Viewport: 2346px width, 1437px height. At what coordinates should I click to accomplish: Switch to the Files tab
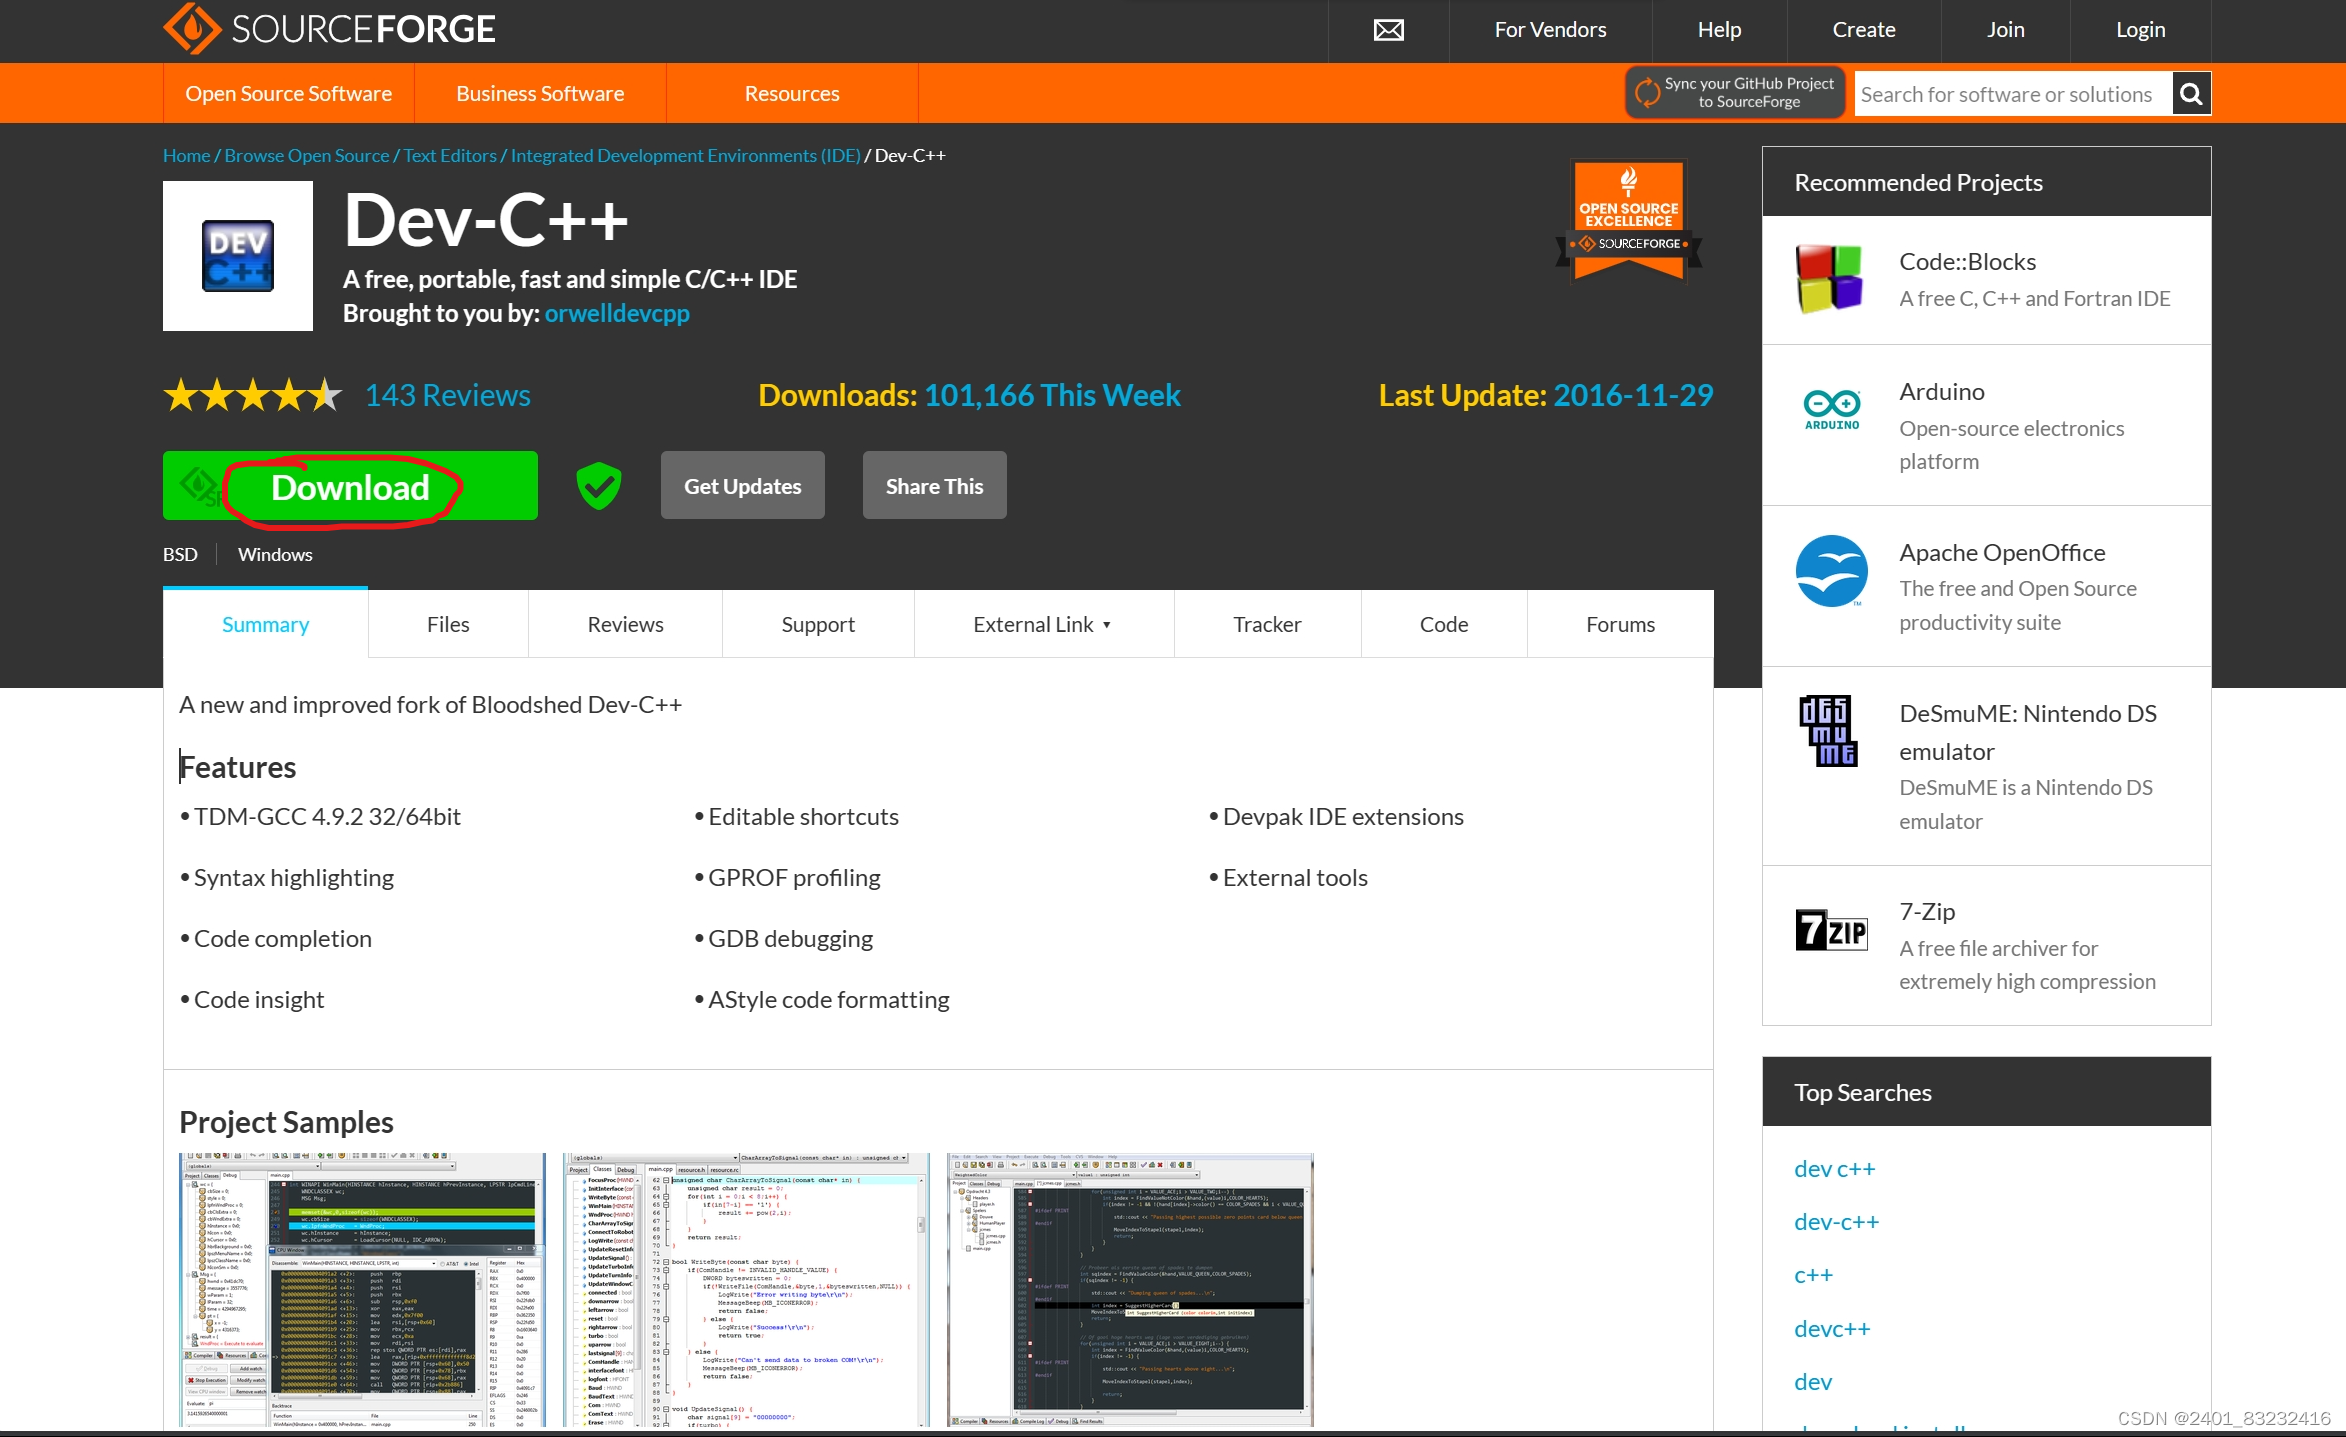coord(448,625)
